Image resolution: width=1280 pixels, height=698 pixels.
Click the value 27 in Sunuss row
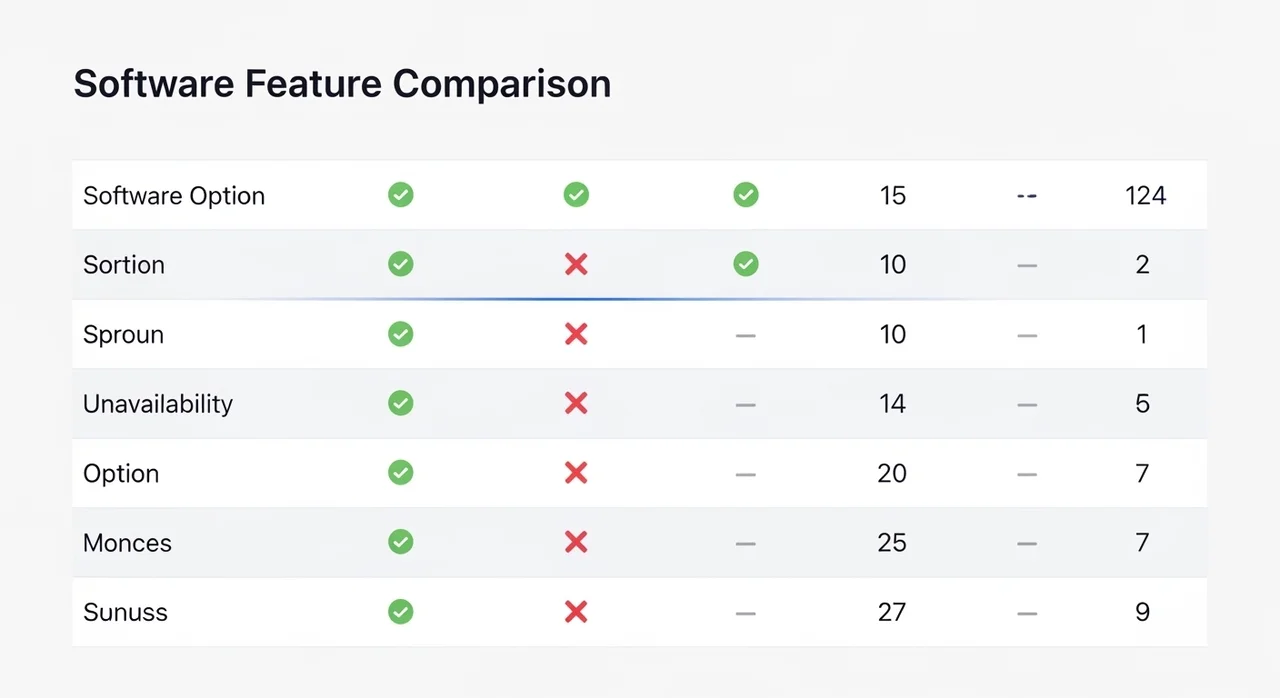[x=892, y=612]
